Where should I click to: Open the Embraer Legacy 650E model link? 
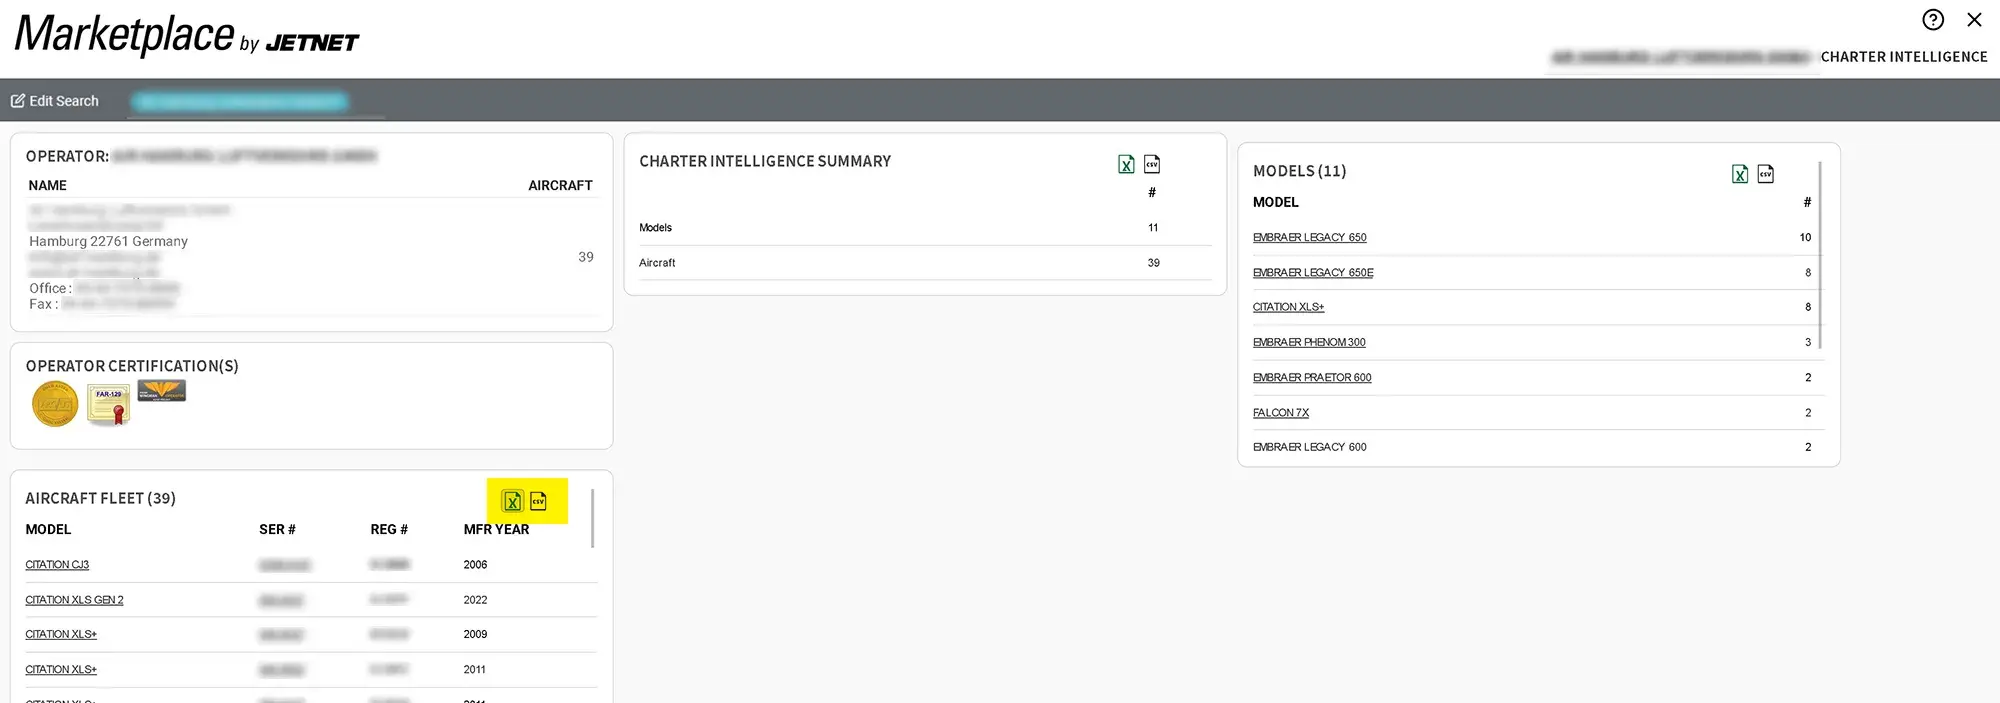(1312, 273)
